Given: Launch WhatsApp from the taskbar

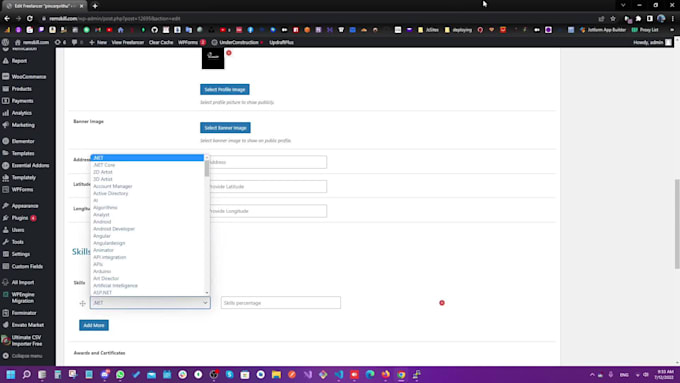Looking at the screenshot, I should [120, 375].
